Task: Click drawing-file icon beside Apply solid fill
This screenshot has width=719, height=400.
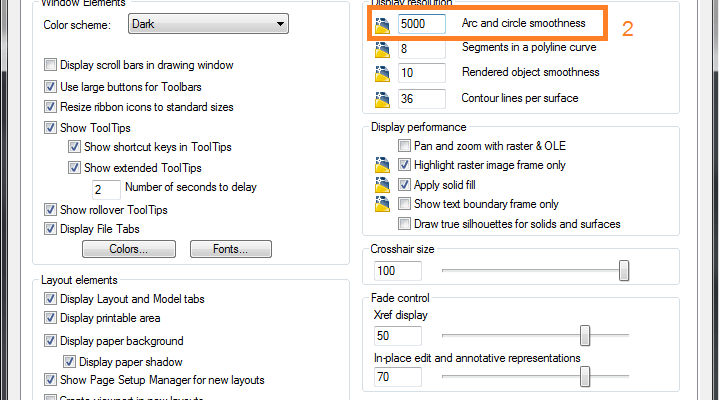Action: click(x=382, y=185)
